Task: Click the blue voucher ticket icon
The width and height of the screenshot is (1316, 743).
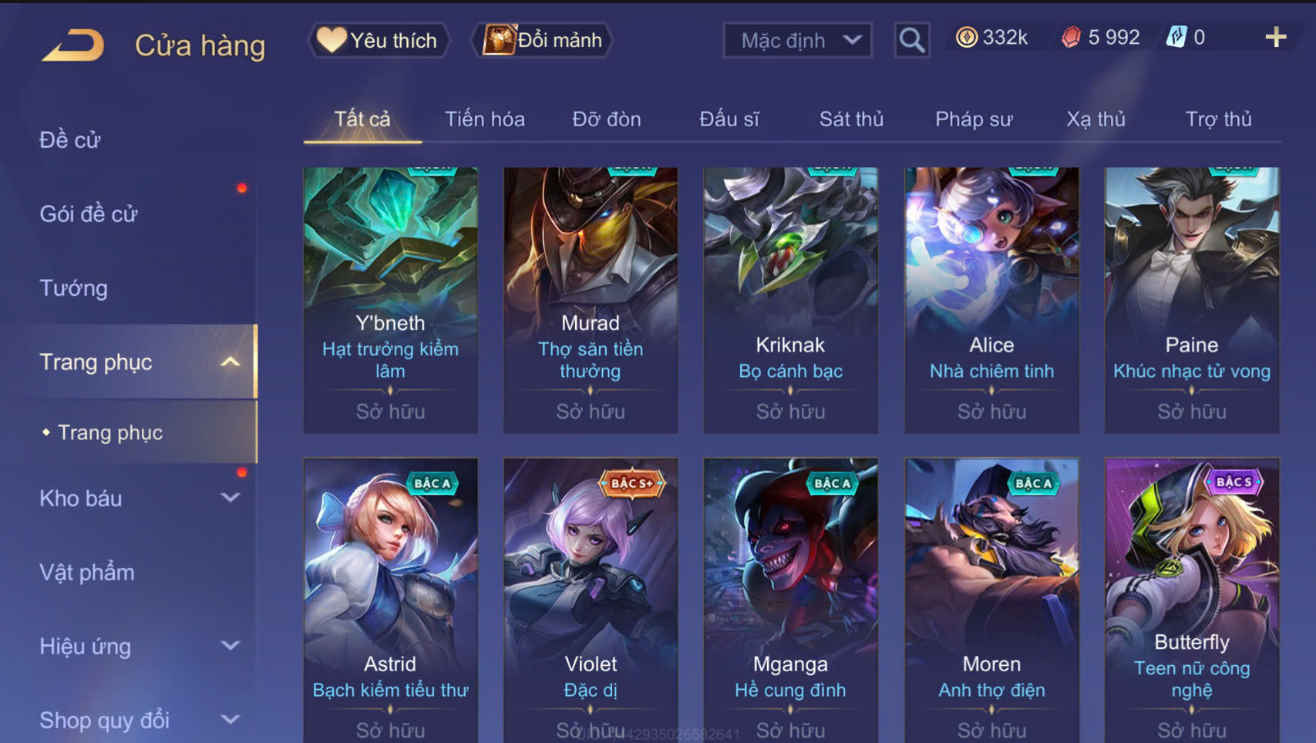Action: [x=1176, y=38]
